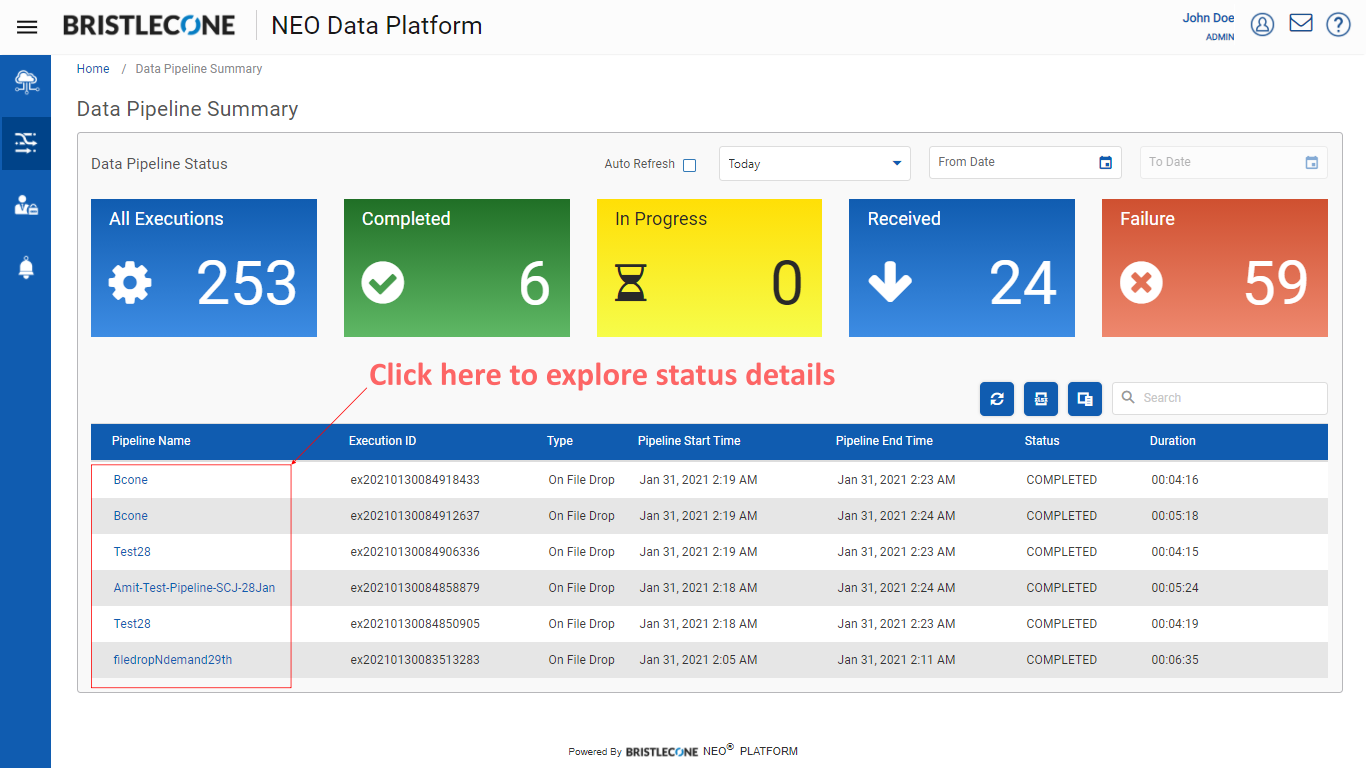Click the middle export icon beside refresh
The height and width of the screenshot is (768, 1366).
click(1041, 399)
